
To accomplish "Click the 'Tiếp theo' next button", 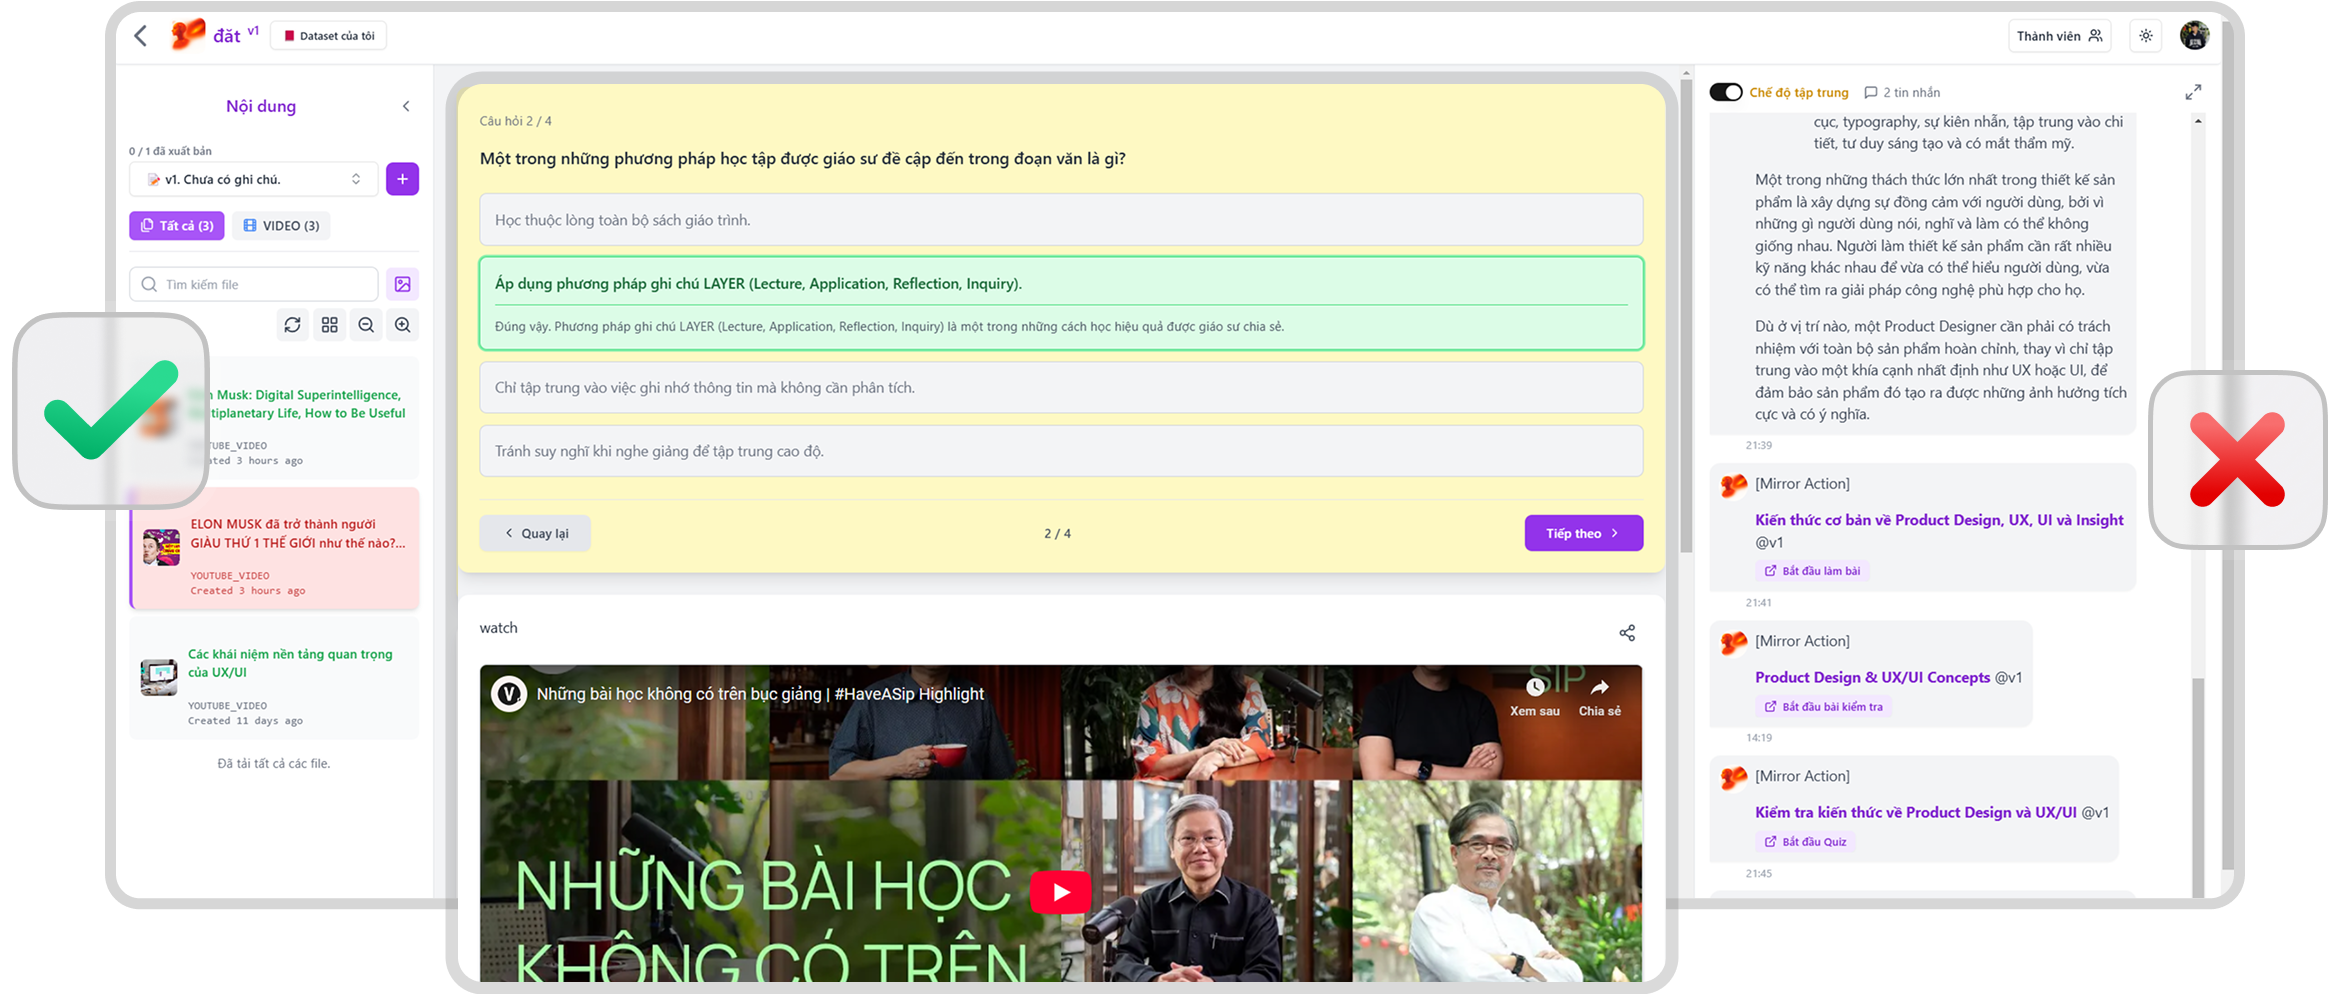I will tap(1582, 533).
